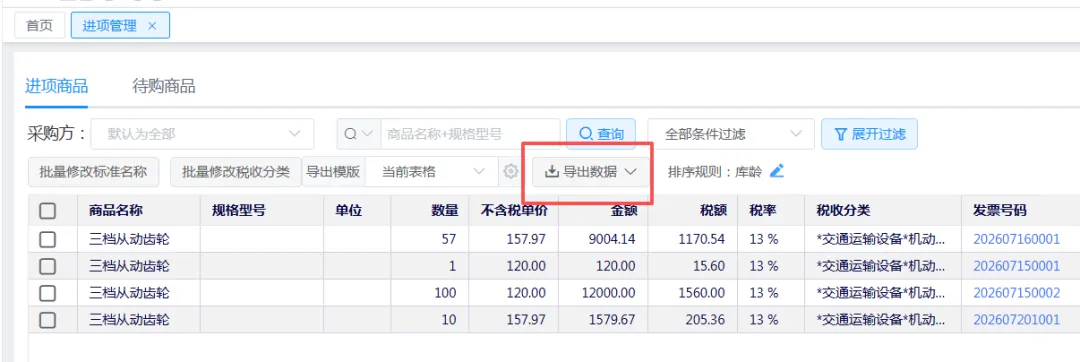Check the row with invoice 202607160001

47,239
